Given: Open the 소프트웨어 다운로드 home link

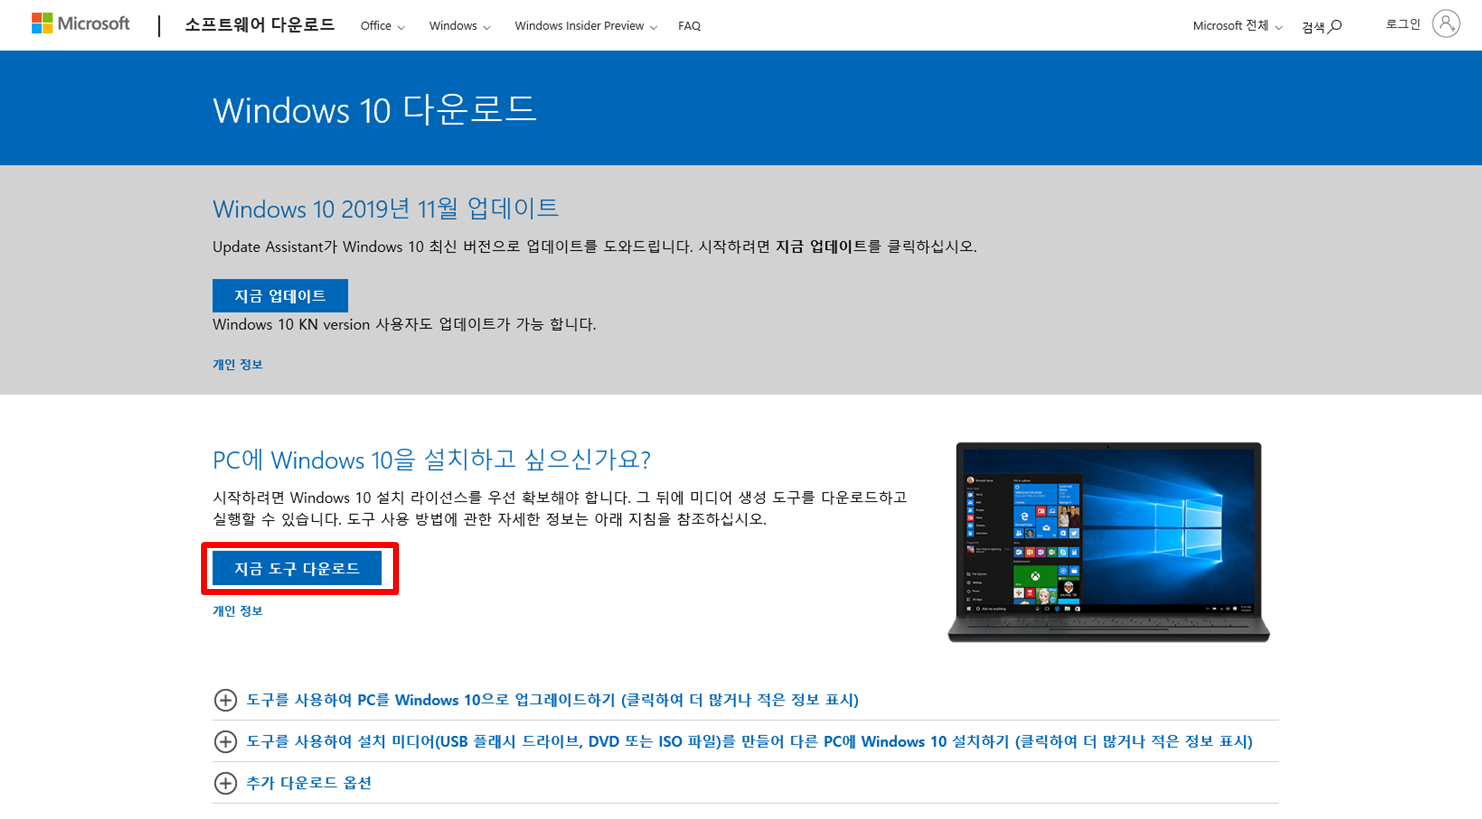Looking at the screenshot, I should (259, 25).
